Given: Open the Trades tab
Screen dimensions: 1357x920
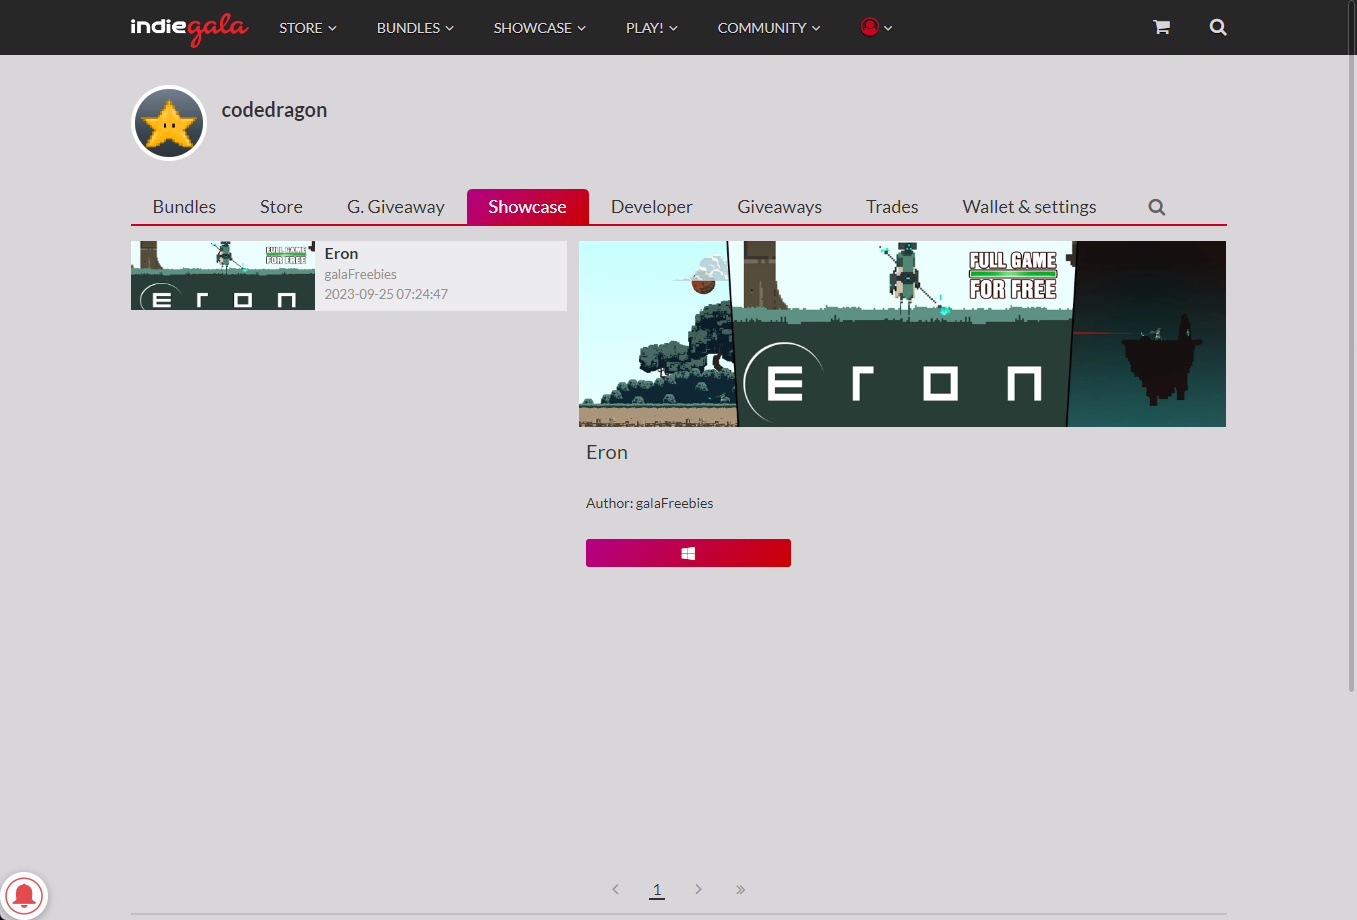Looking at the screenshot, I should (892, 207).
